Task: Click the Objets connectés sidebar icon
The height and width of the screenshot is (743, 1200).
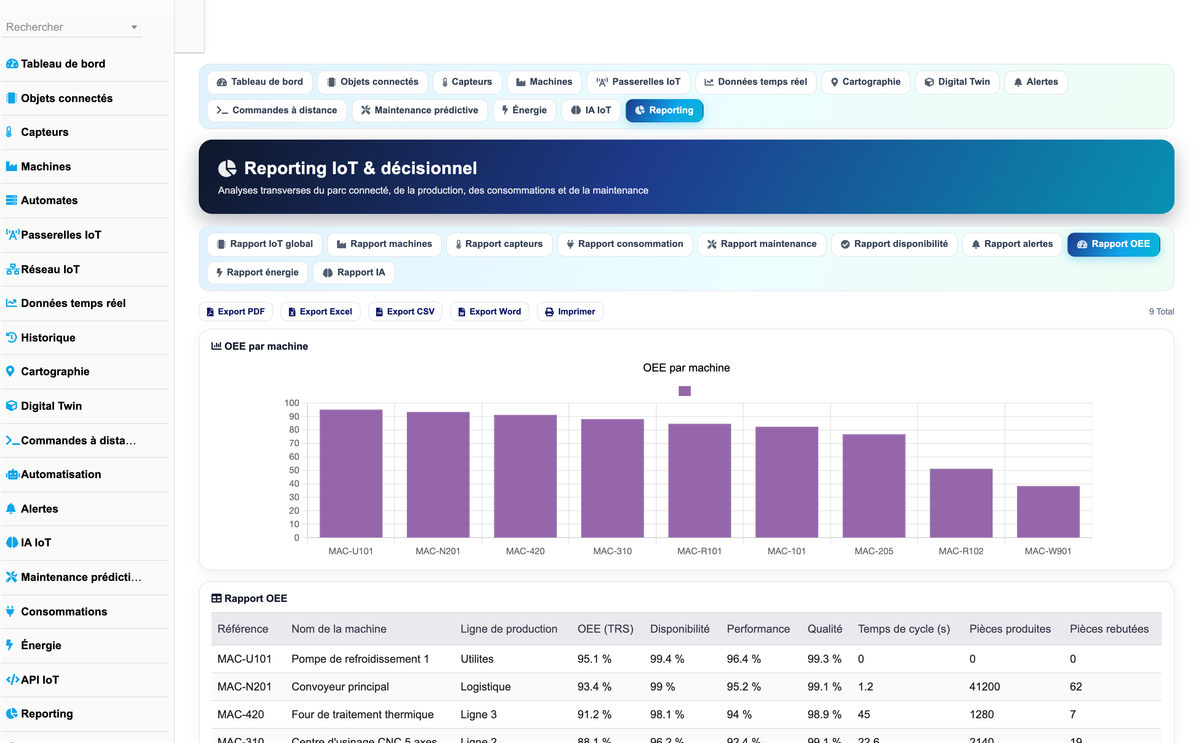Action: 12,98
